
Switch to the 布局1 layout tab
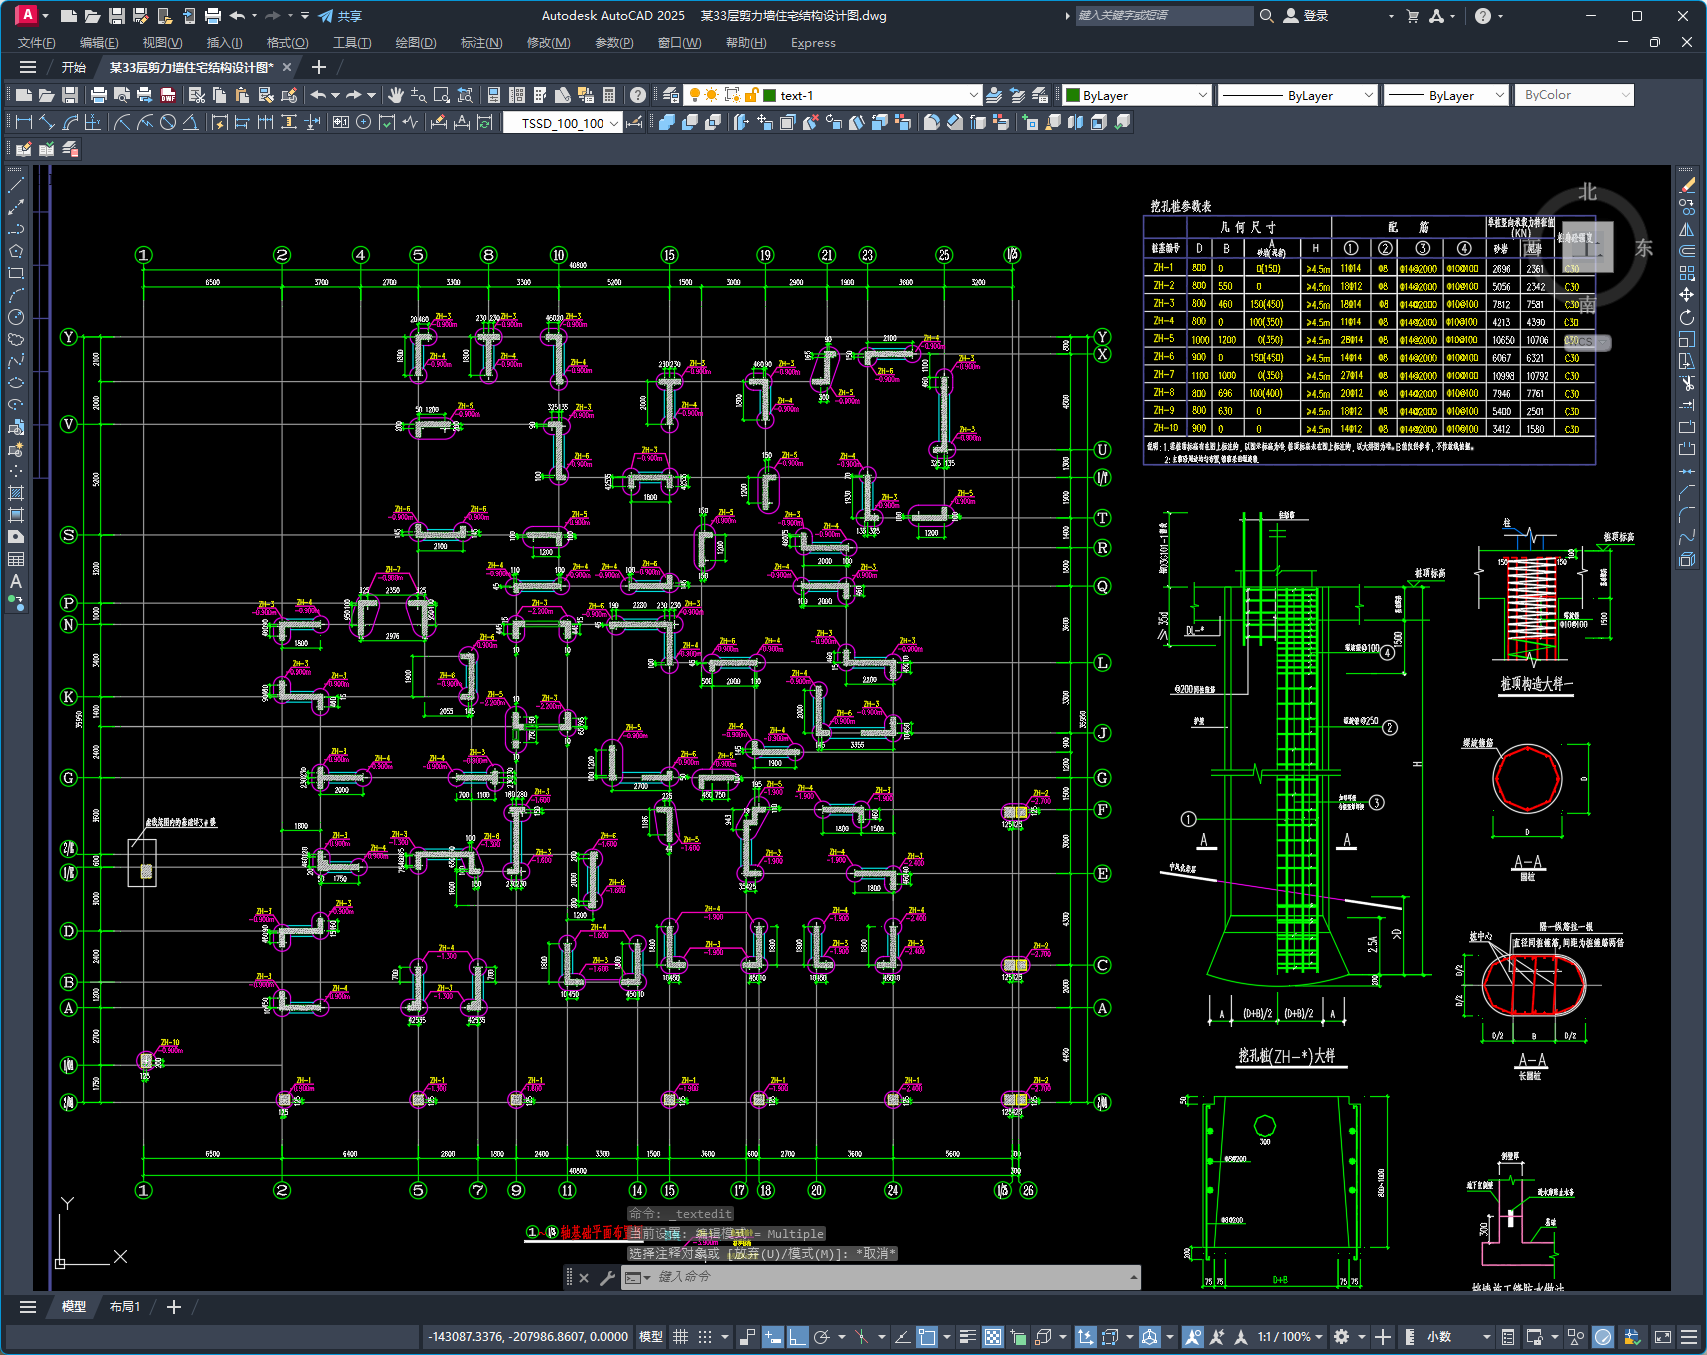(125, 1307)
